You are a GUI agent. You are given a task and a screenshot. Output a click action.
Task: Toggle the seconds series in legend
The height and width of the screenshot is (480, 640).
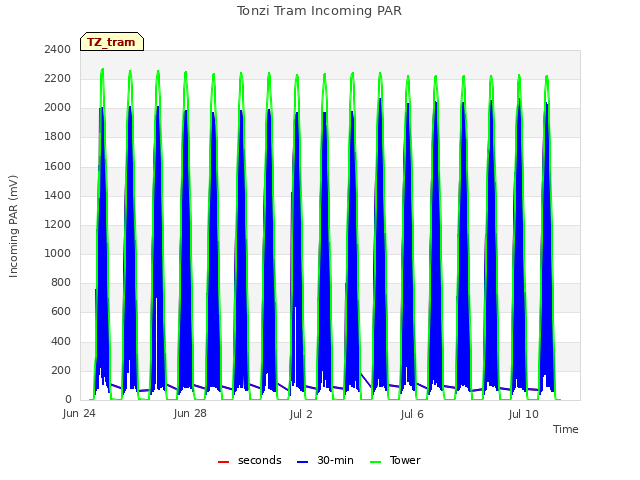point(249,460)
